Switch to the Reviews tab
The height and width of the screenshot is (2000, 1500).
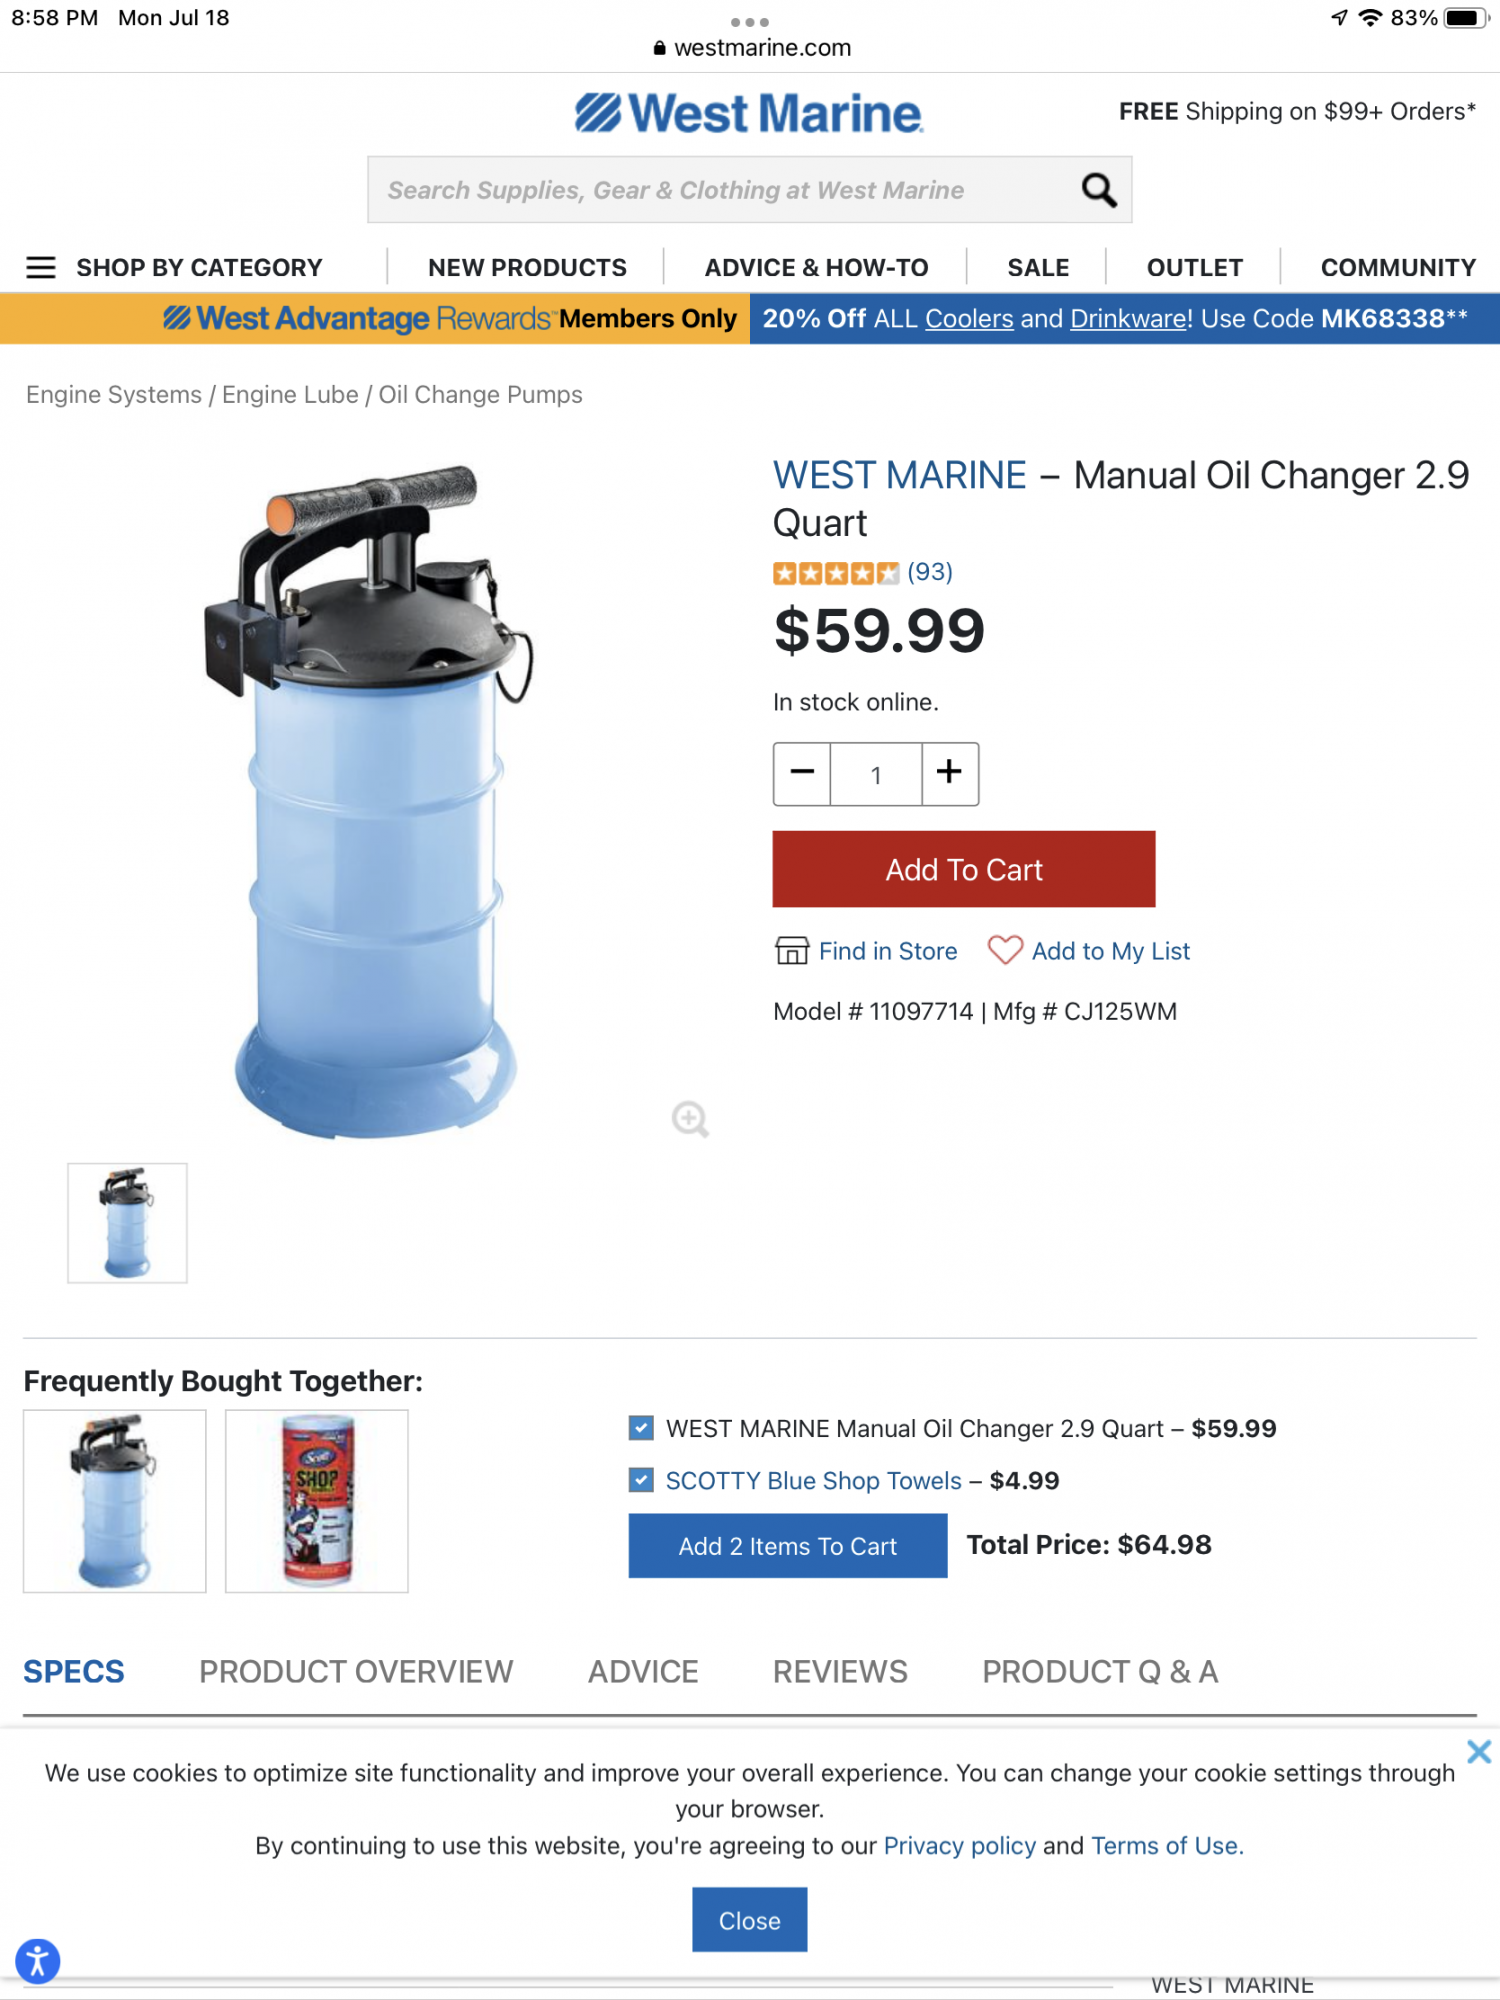[840, 1671]
